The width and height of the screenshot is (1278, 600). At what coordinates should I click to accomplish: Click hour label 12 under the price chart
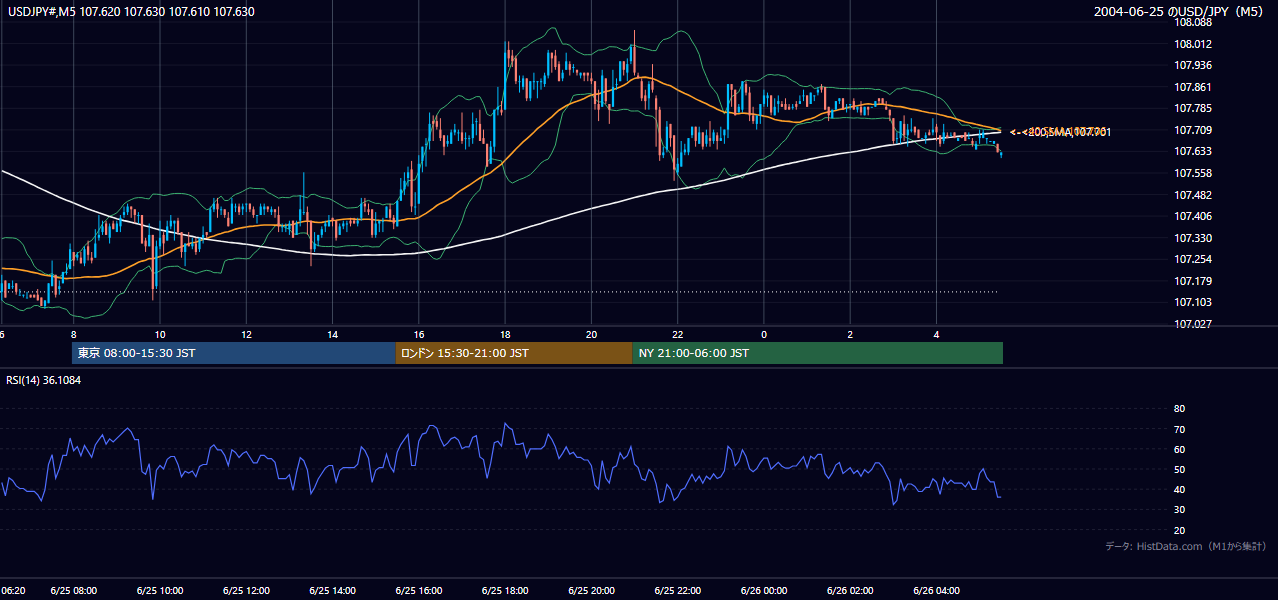246,334
